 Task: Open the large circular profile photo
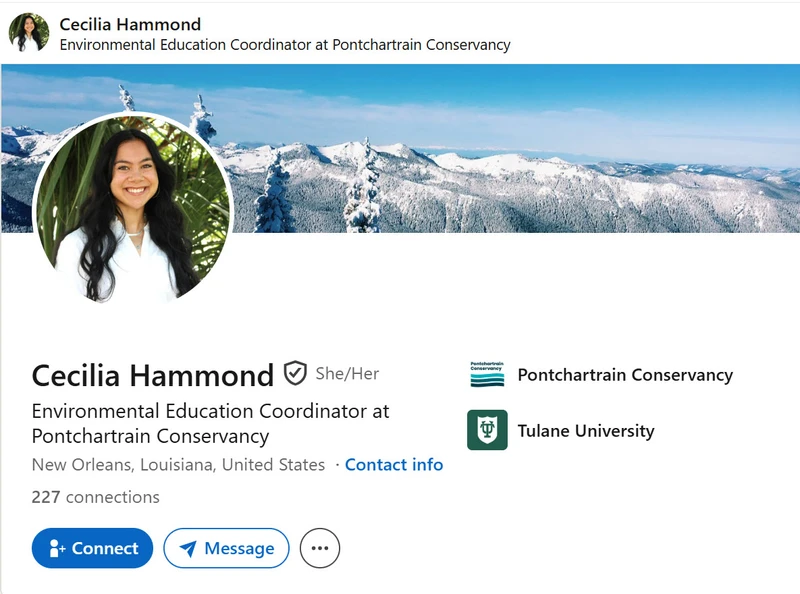pos(133,209)
